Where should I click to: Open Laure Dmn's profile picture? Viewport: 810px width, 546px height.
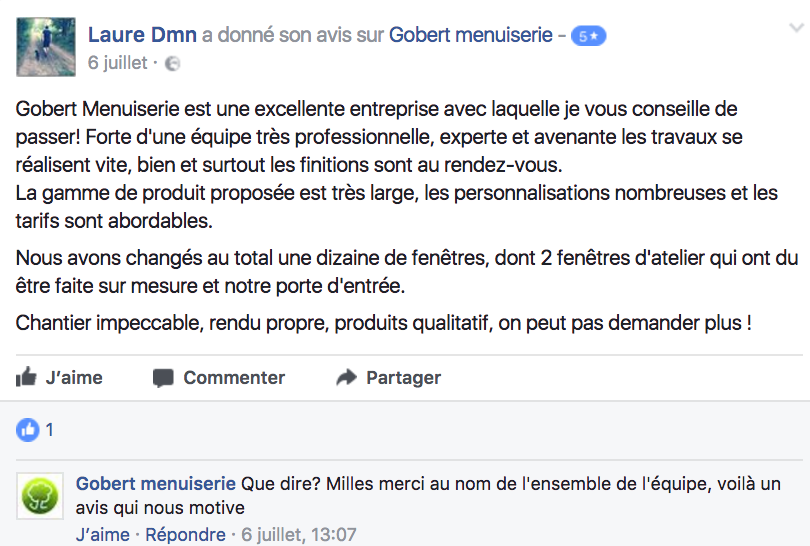(x=45, y=47)
